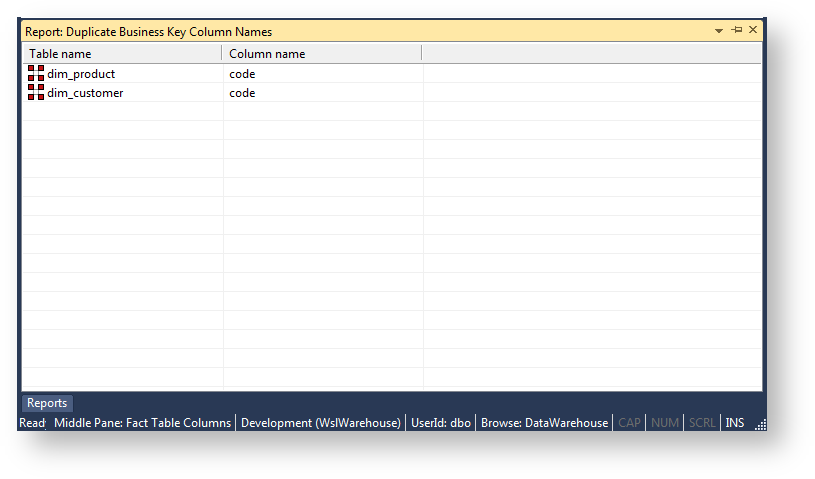Click the report title bar text

(149, 32)
